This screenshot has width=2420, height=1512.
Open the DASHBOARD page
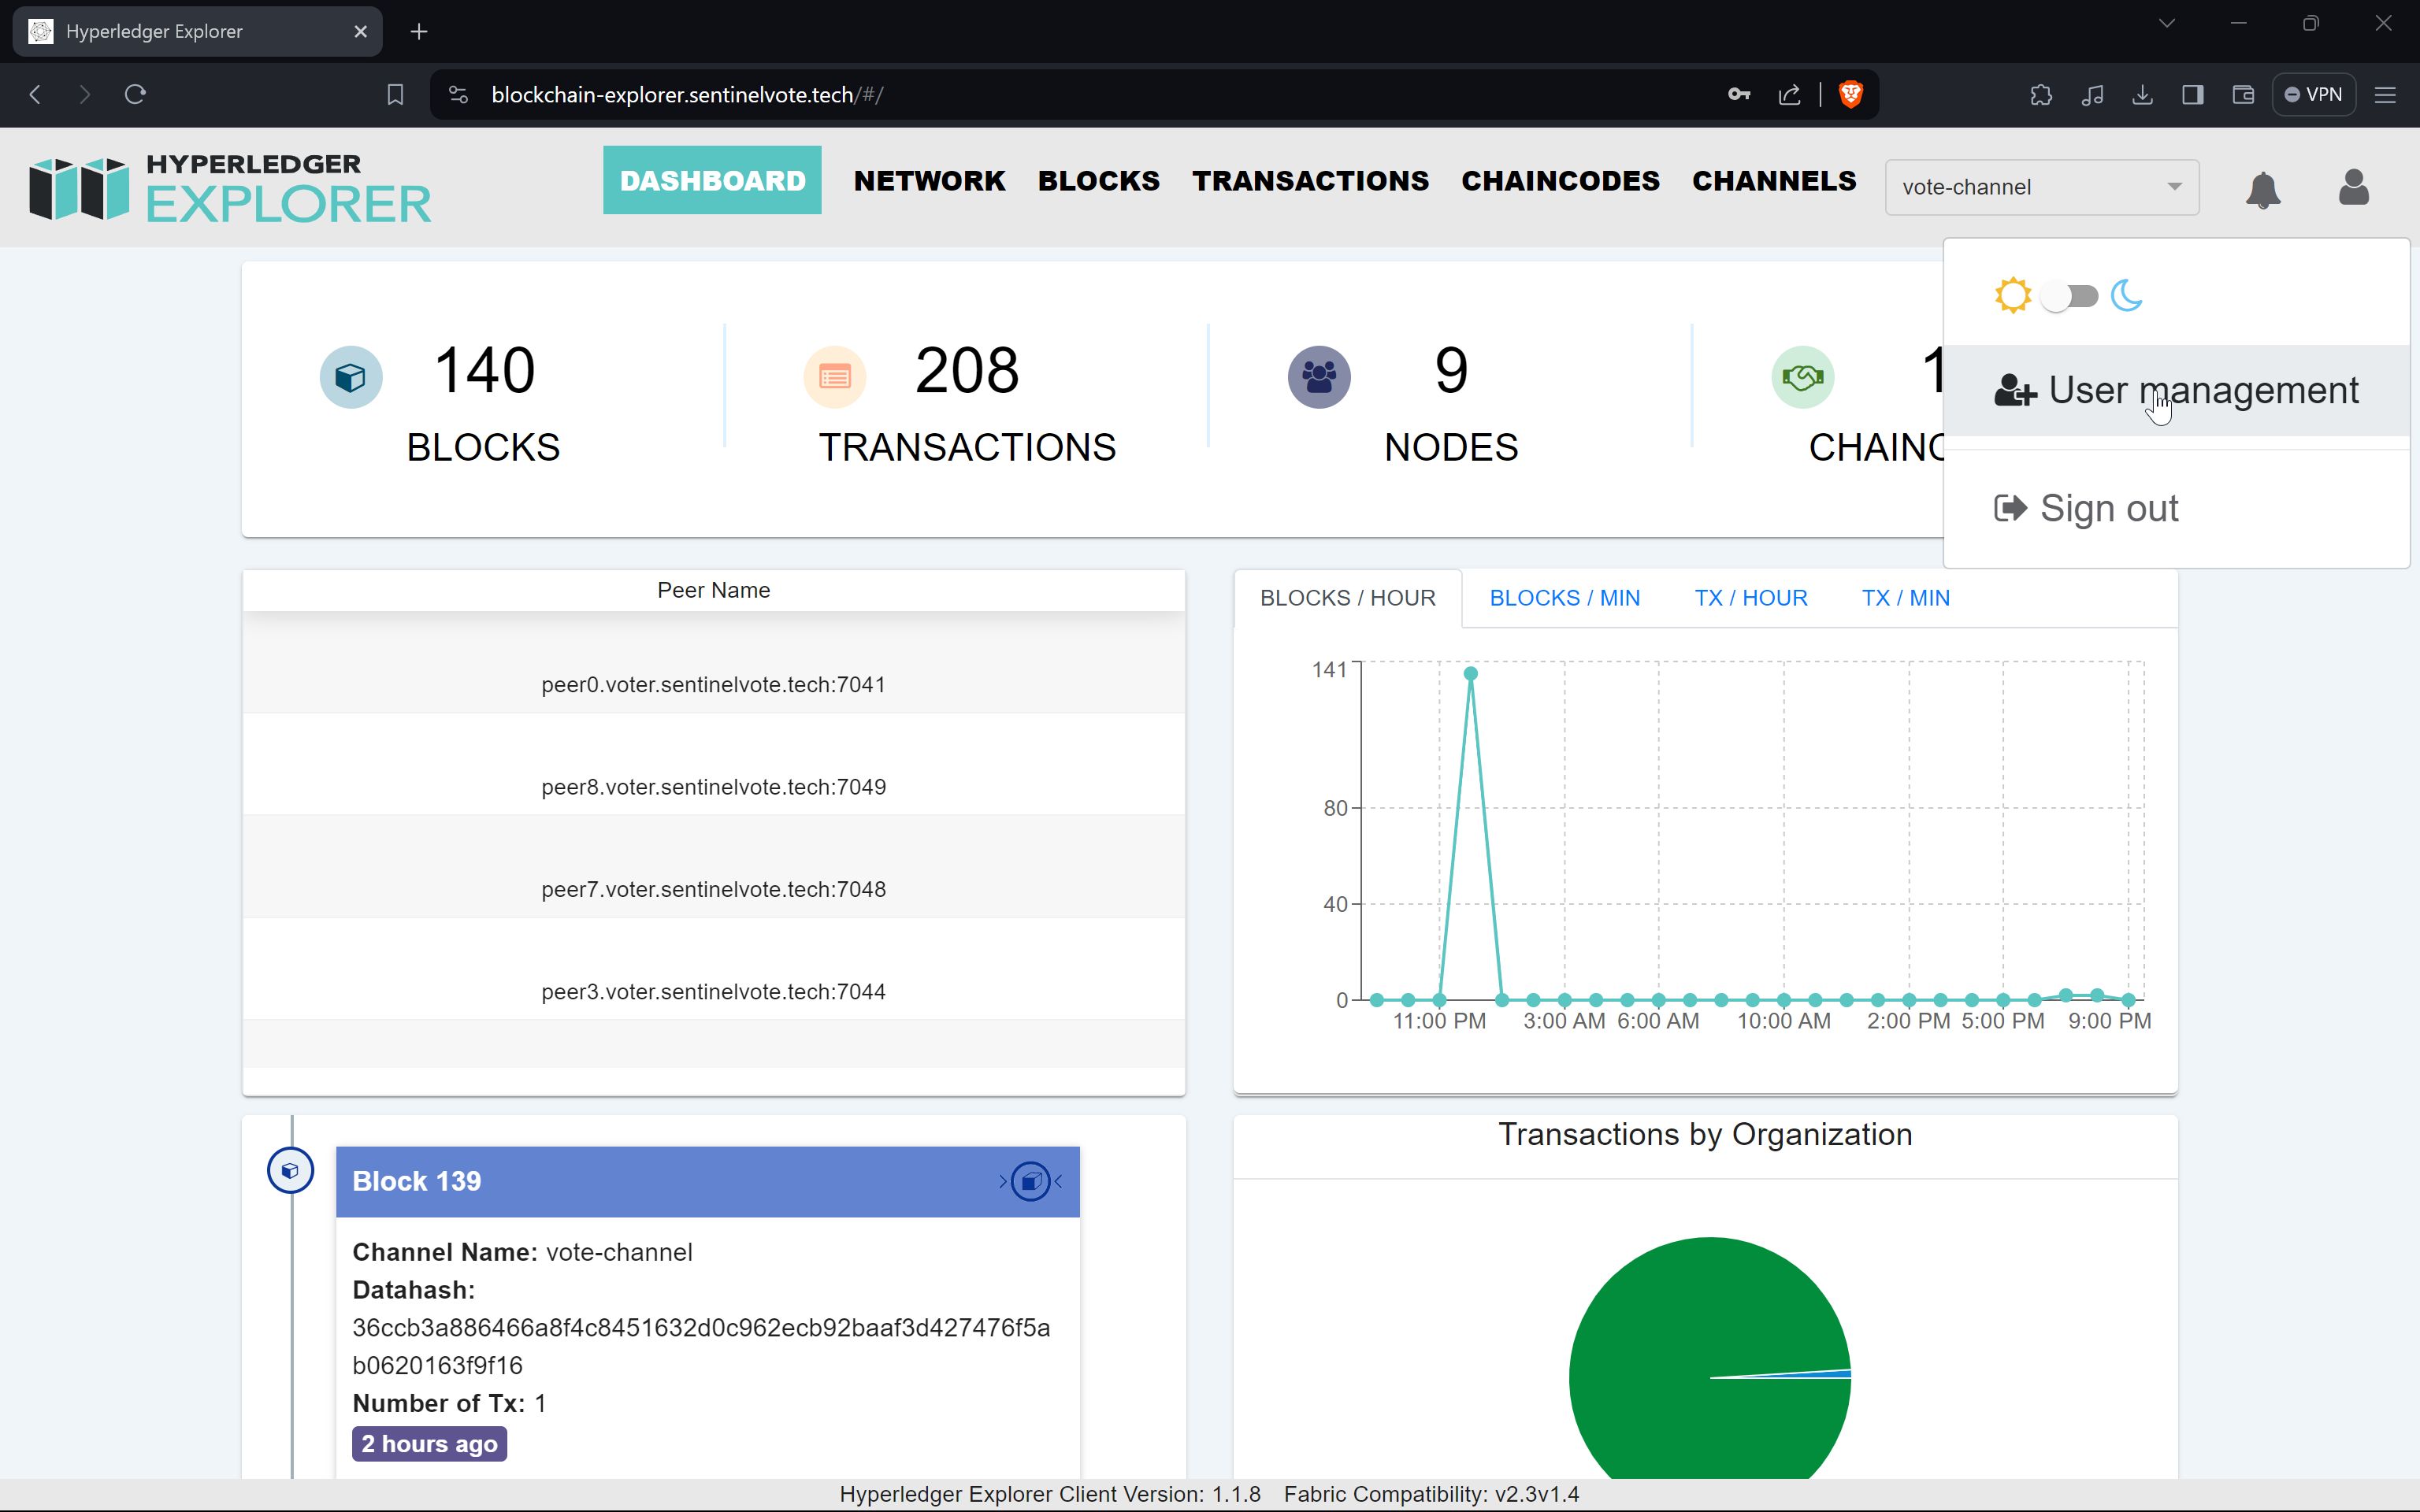click(712, 180)
